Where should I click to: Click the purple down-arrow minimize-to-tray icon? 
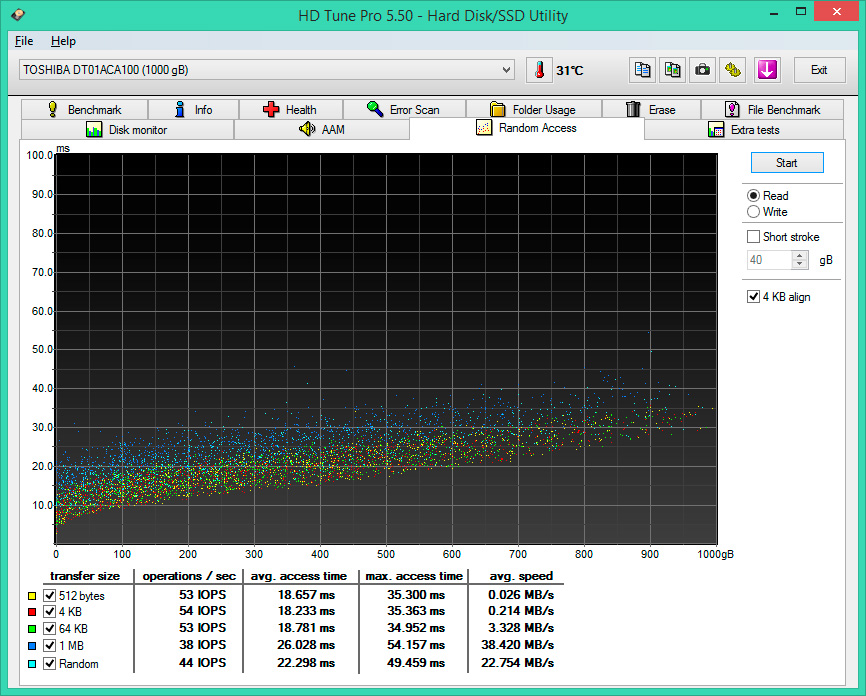[x=767, y=70]
